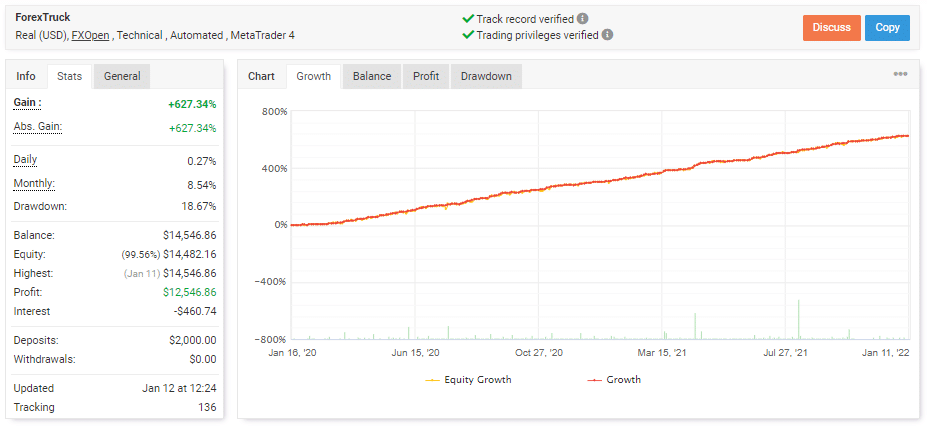Click the $0.00 Withdrawals value

(x=203, y=359)
